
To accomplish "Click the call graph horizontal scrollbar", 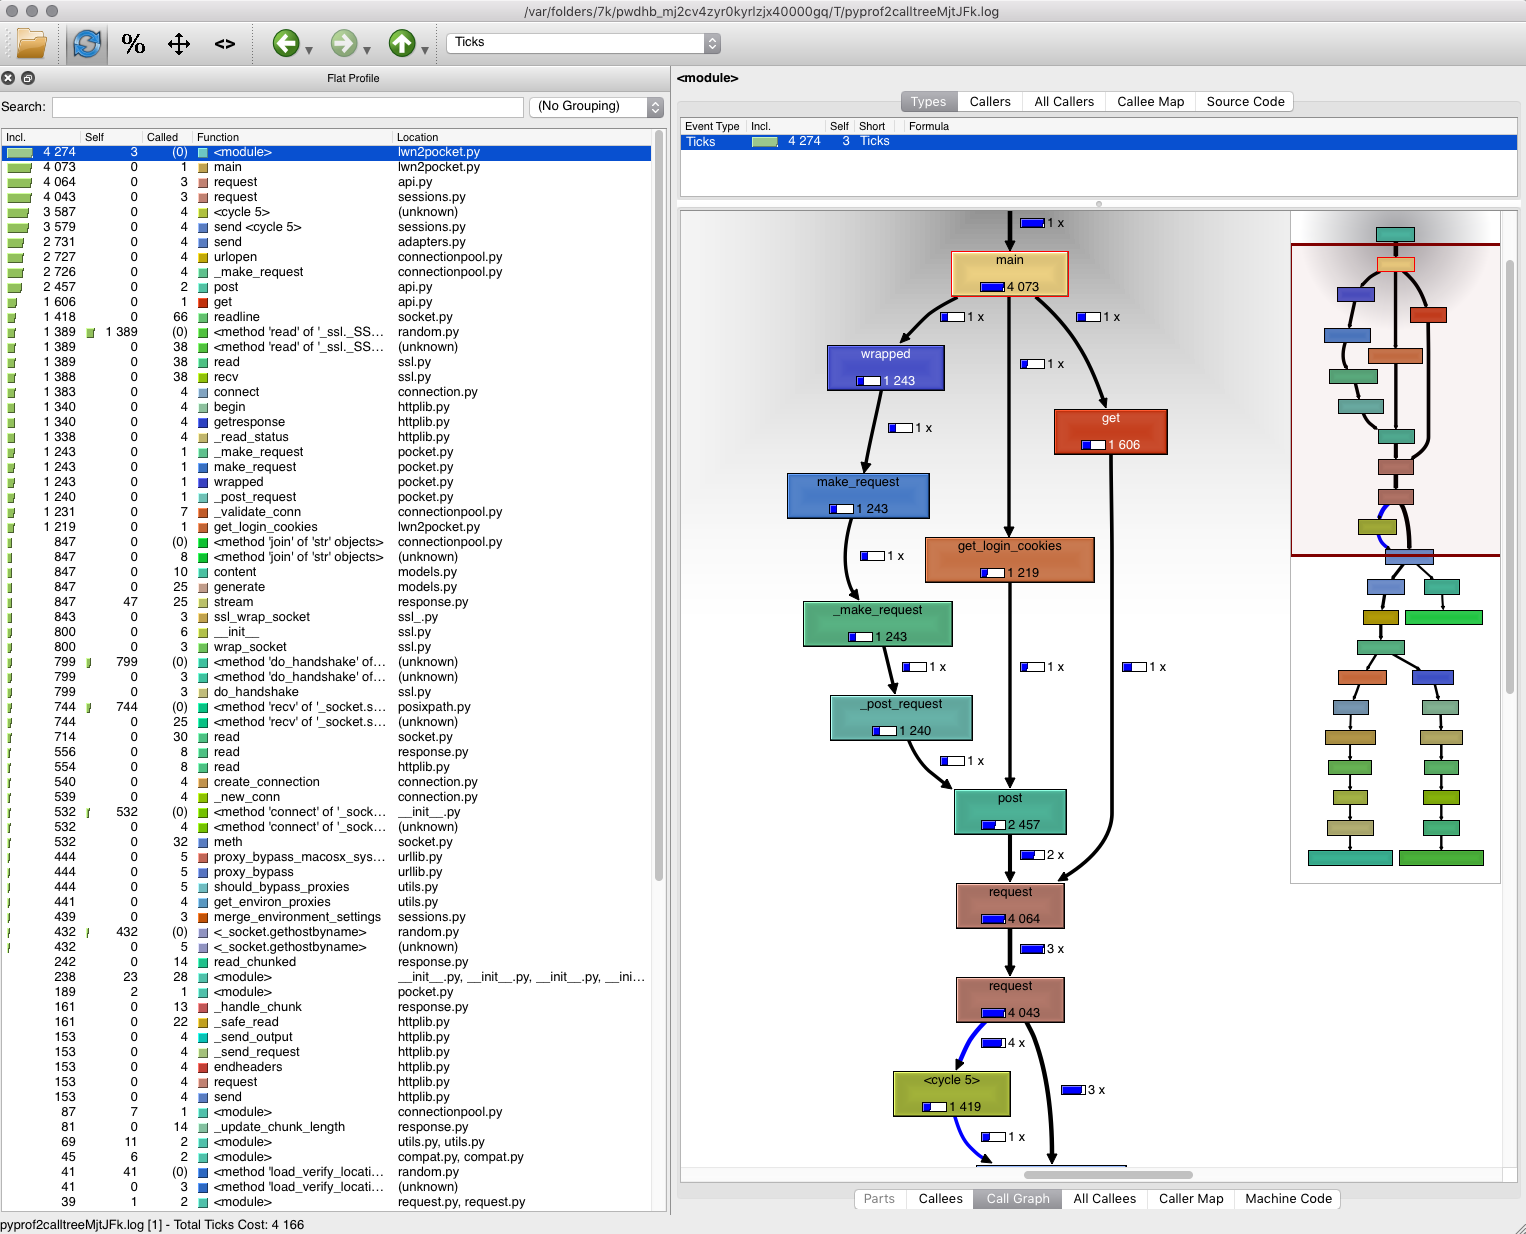I will [x=1107, y=1175].
